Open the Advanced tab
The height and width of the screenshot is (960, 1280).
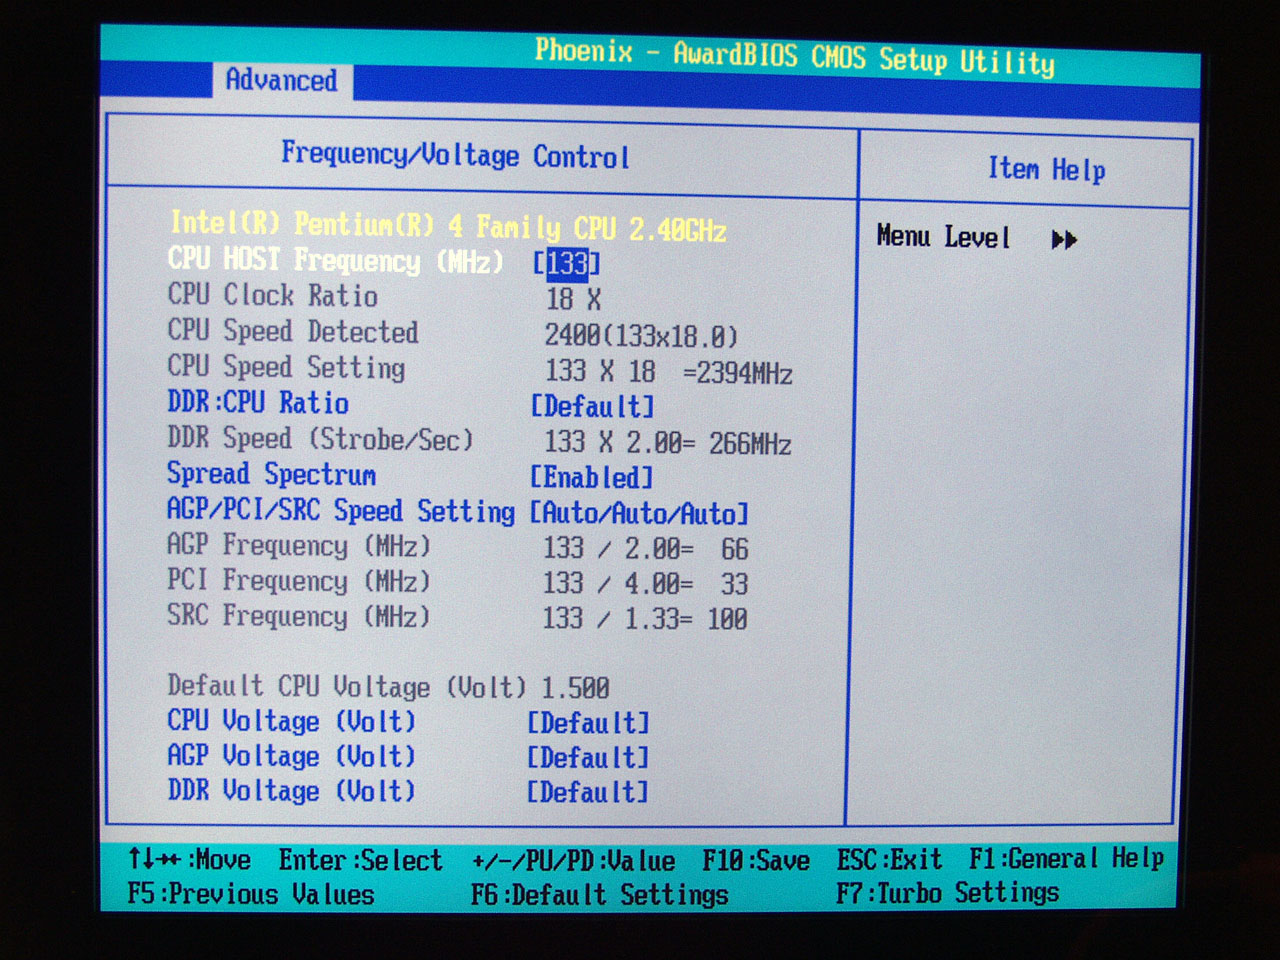(281, 80)
